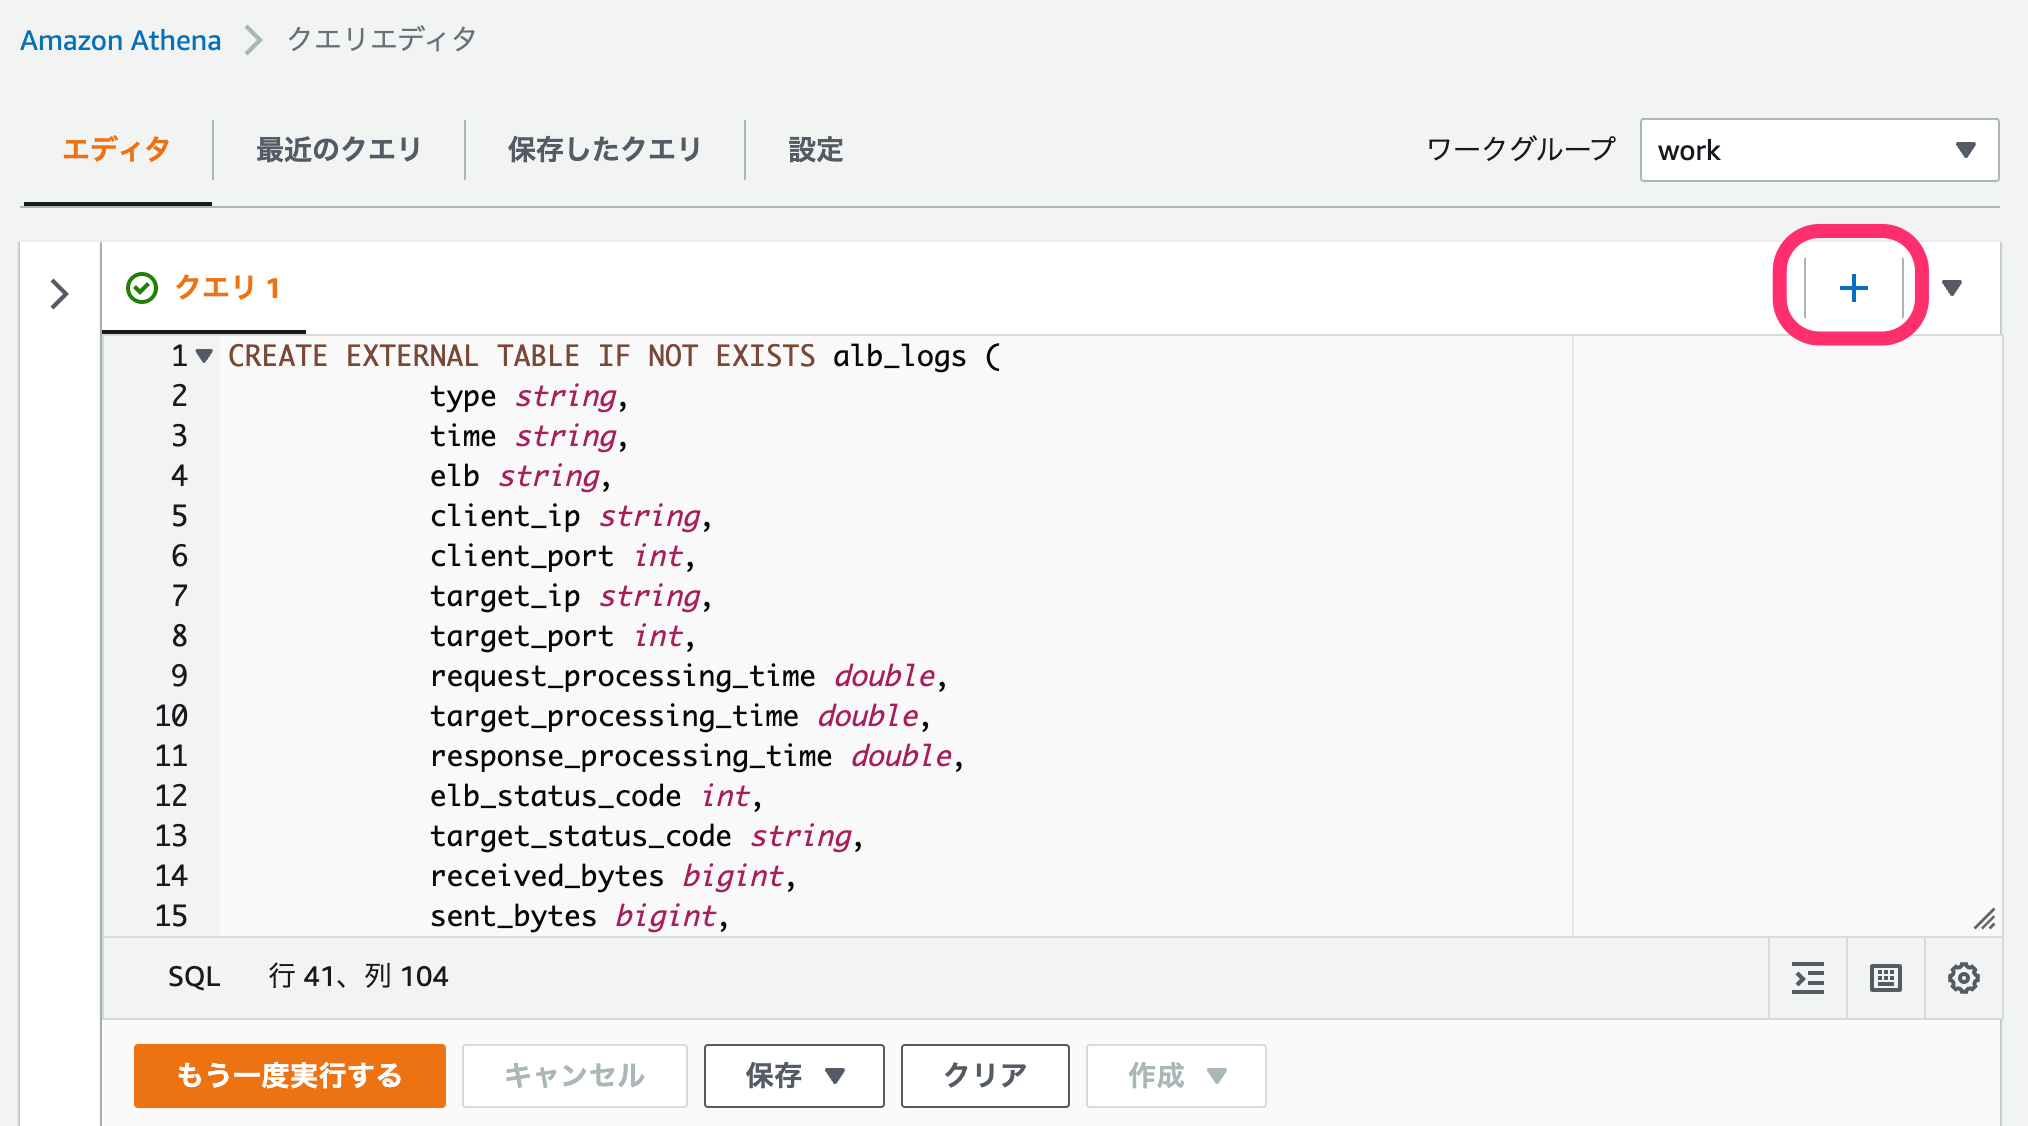The image size is (2028, 1126).
Task: Open the 保存 dropdown button
Action: tap(793, 1075)
